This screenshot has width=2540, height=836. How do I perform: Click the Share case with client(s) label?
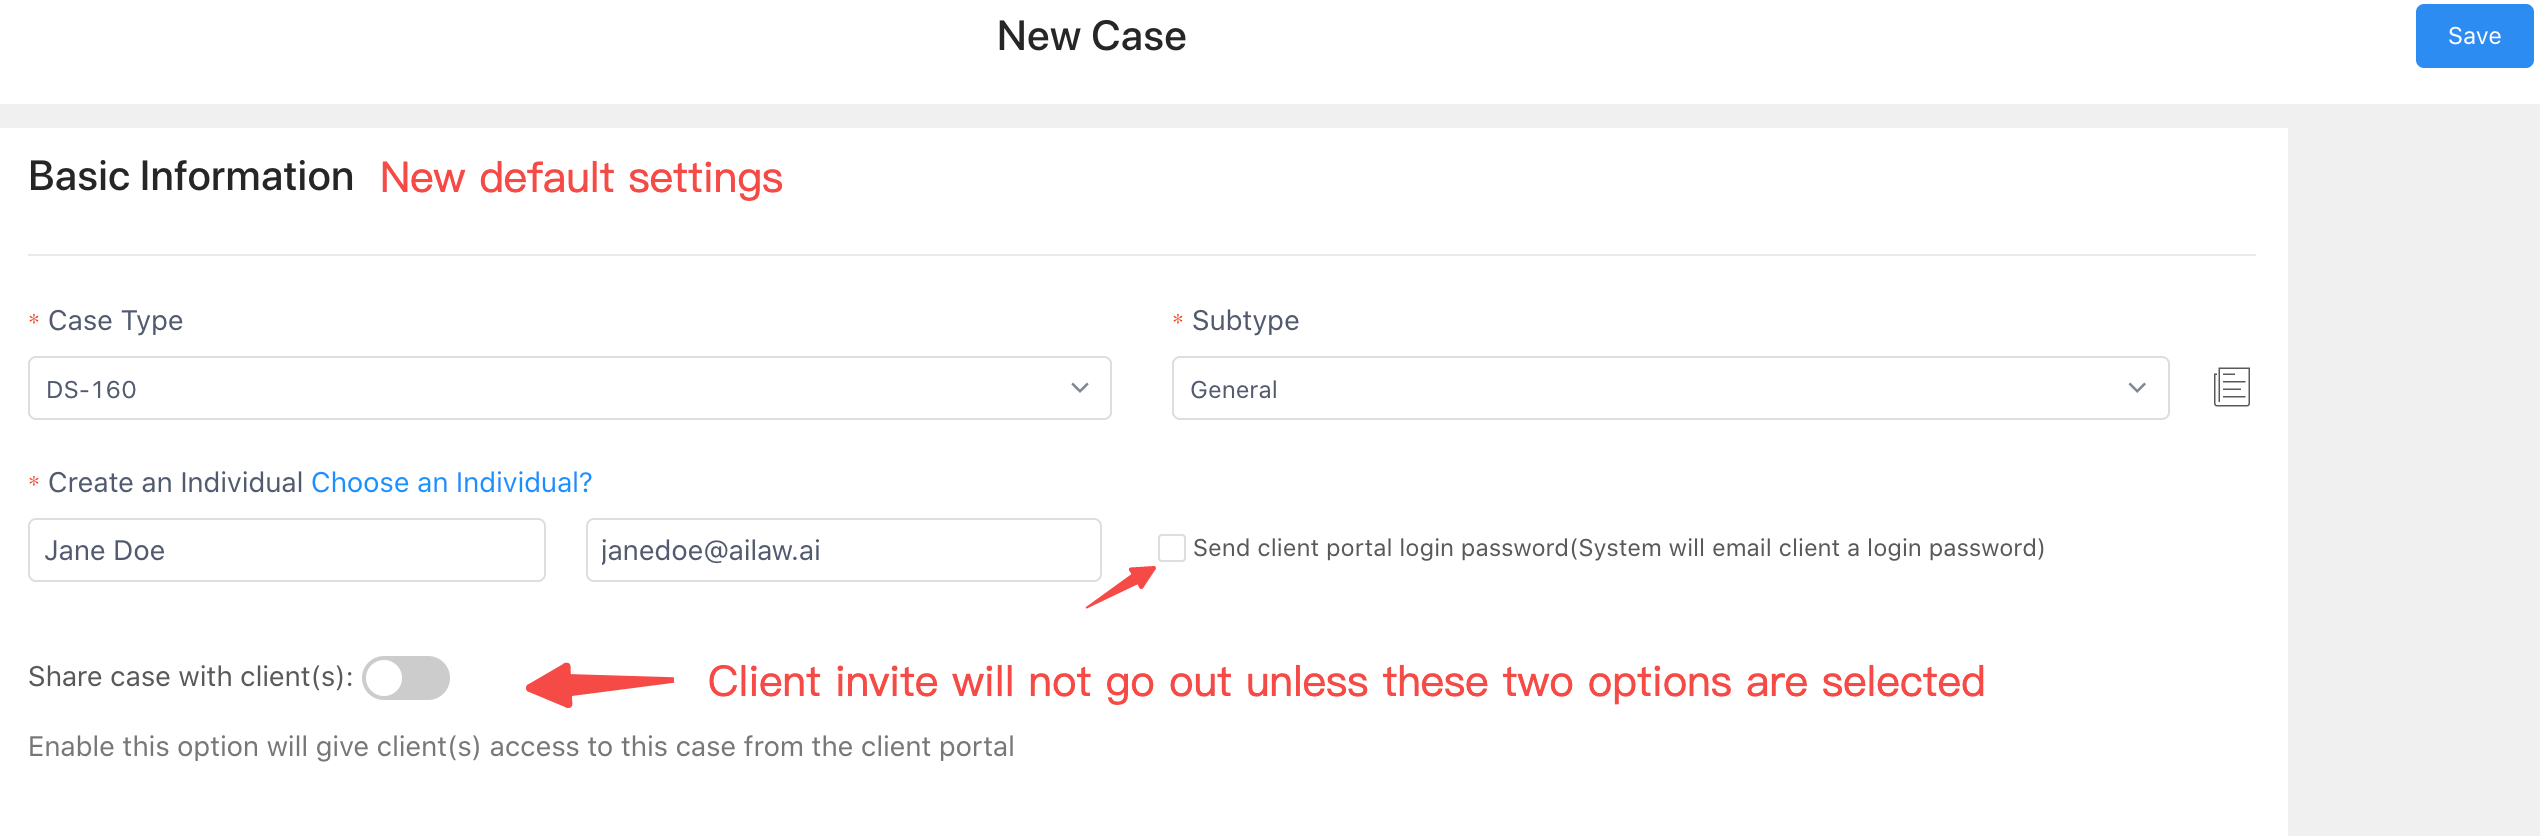pyautogui.click(x=190, y=677)
